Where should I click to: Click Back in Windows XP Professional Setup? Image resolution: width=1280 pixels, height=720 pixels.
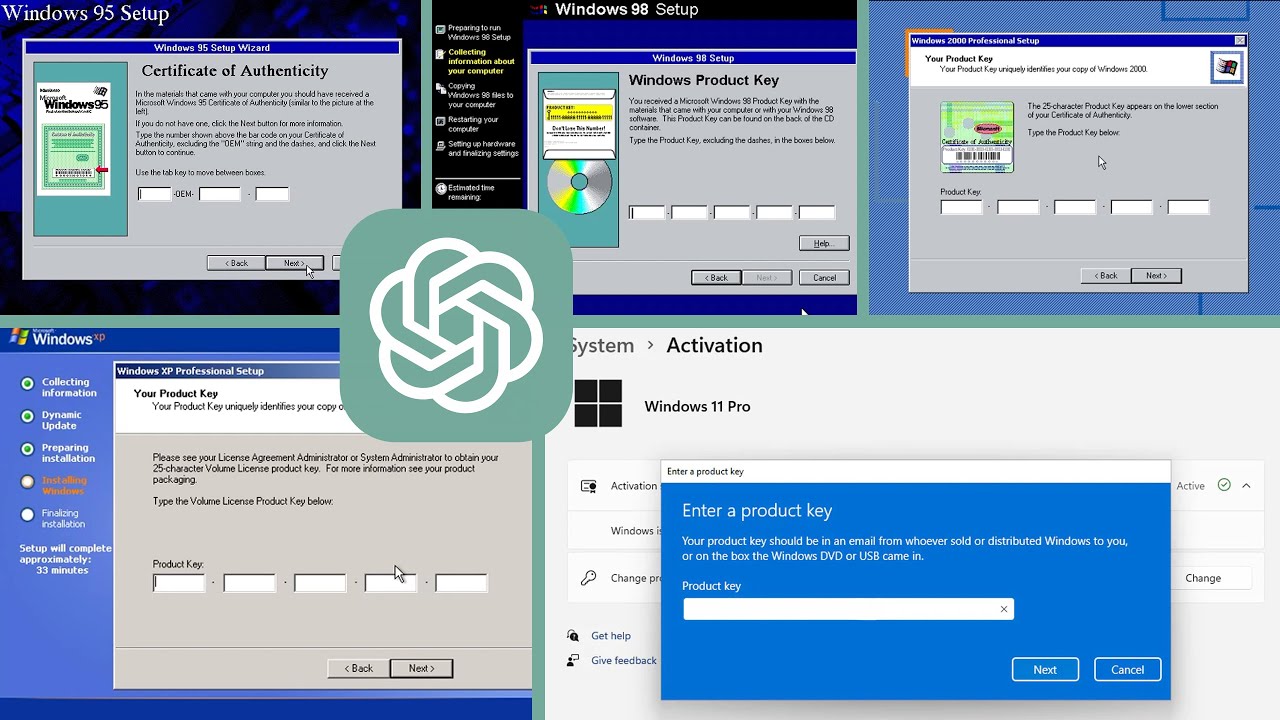click(x=358, y=668)
